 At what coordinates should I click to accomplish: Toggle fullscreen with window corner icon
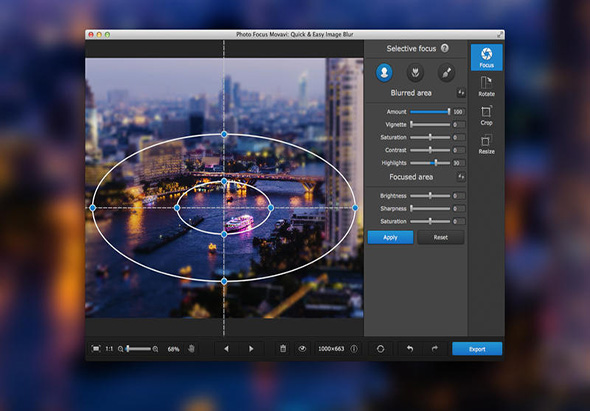point(500,35)
